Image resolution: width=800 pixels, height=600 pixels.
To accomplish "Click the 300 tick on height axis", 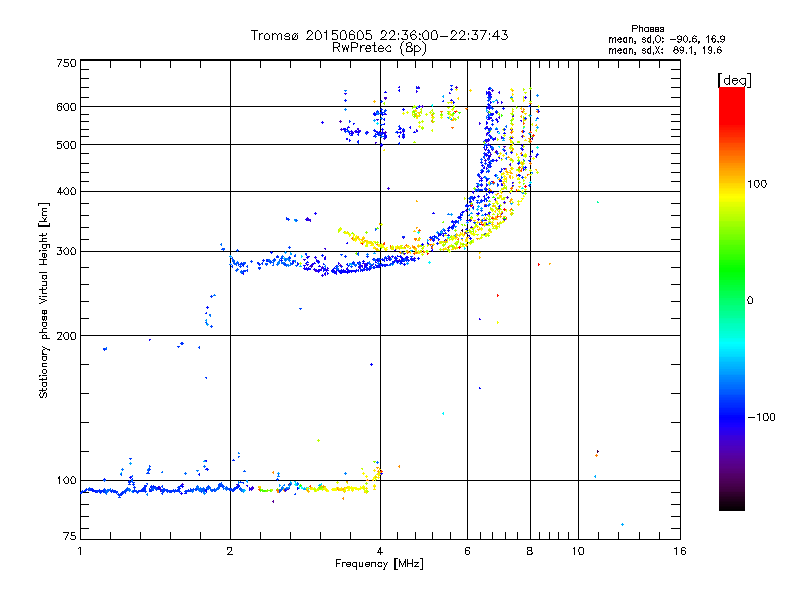I will pyautogui.click(x=66, y=251).
